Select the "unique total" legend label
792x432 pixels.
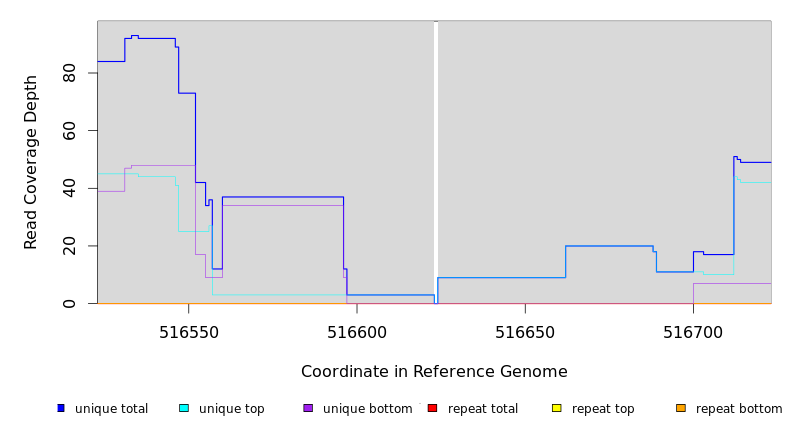[x=111, y=409]
